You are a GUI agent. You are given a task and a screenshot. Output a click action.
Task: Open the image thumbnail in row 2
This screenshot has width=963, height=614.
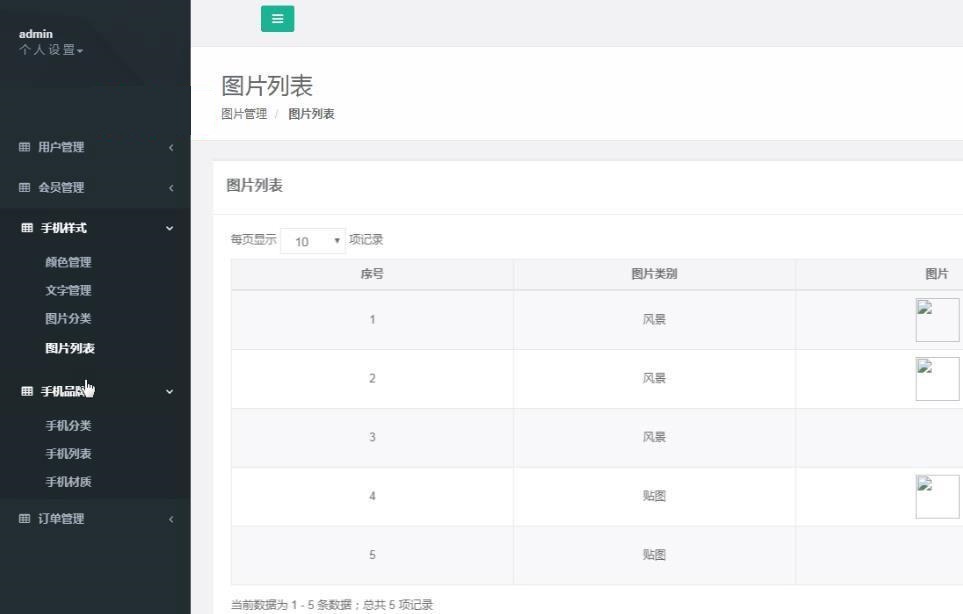tap(936, 379)
